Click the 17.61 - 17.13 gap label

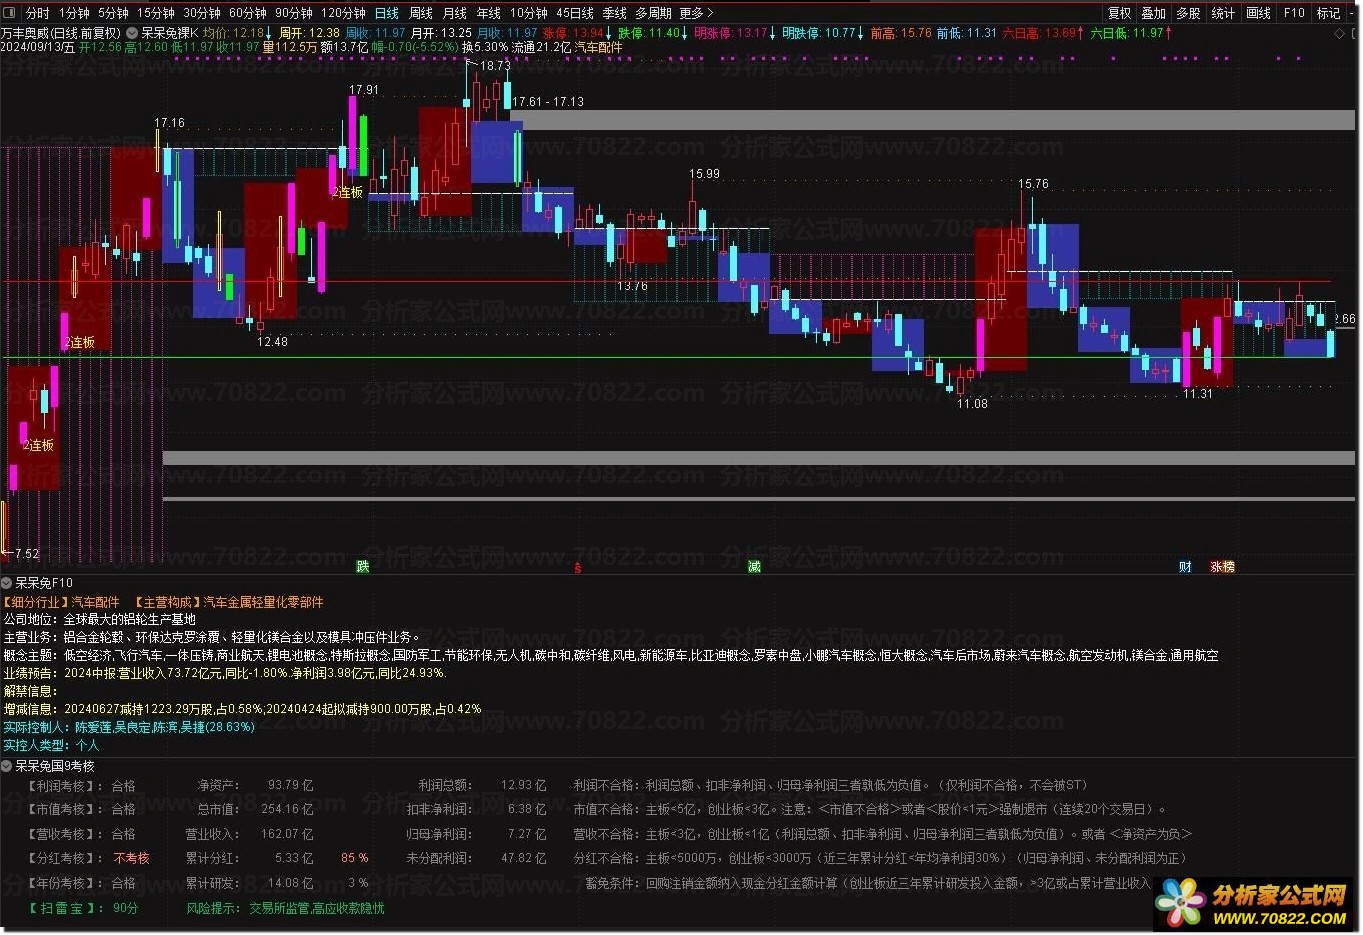[x=548, y=102]
